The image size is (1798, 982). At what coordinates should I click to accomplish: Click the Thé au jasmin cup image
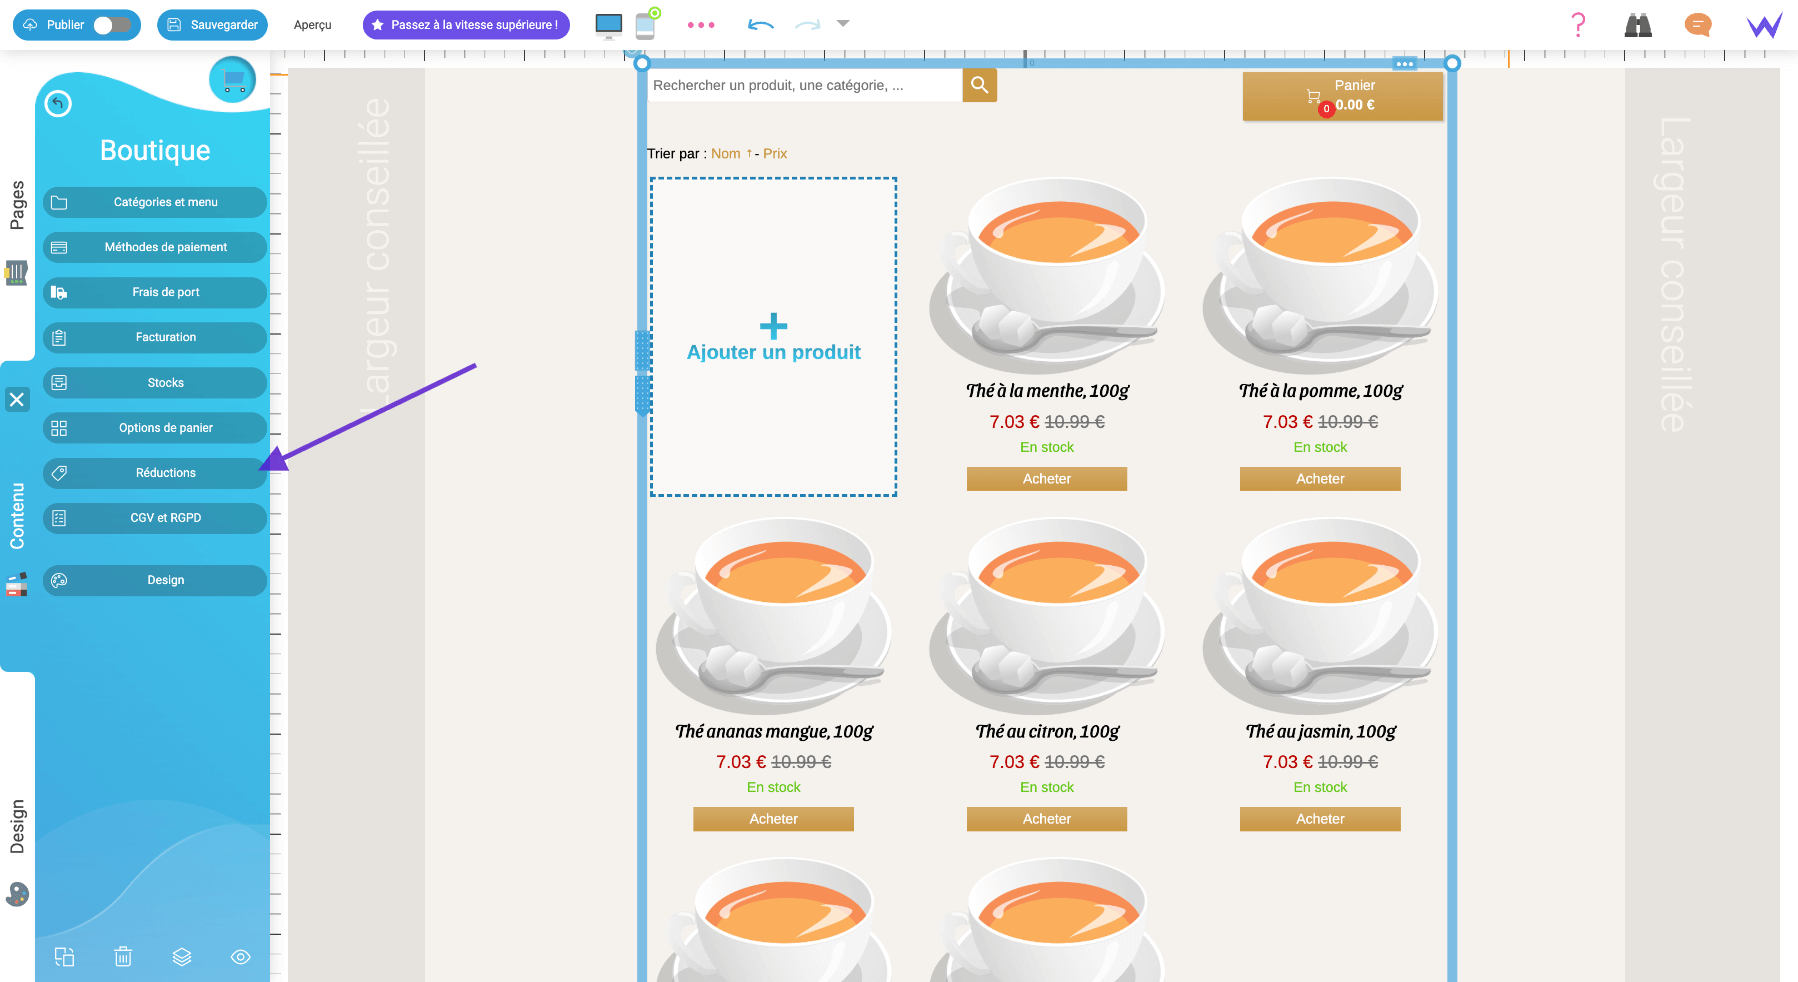[1320, 615]
